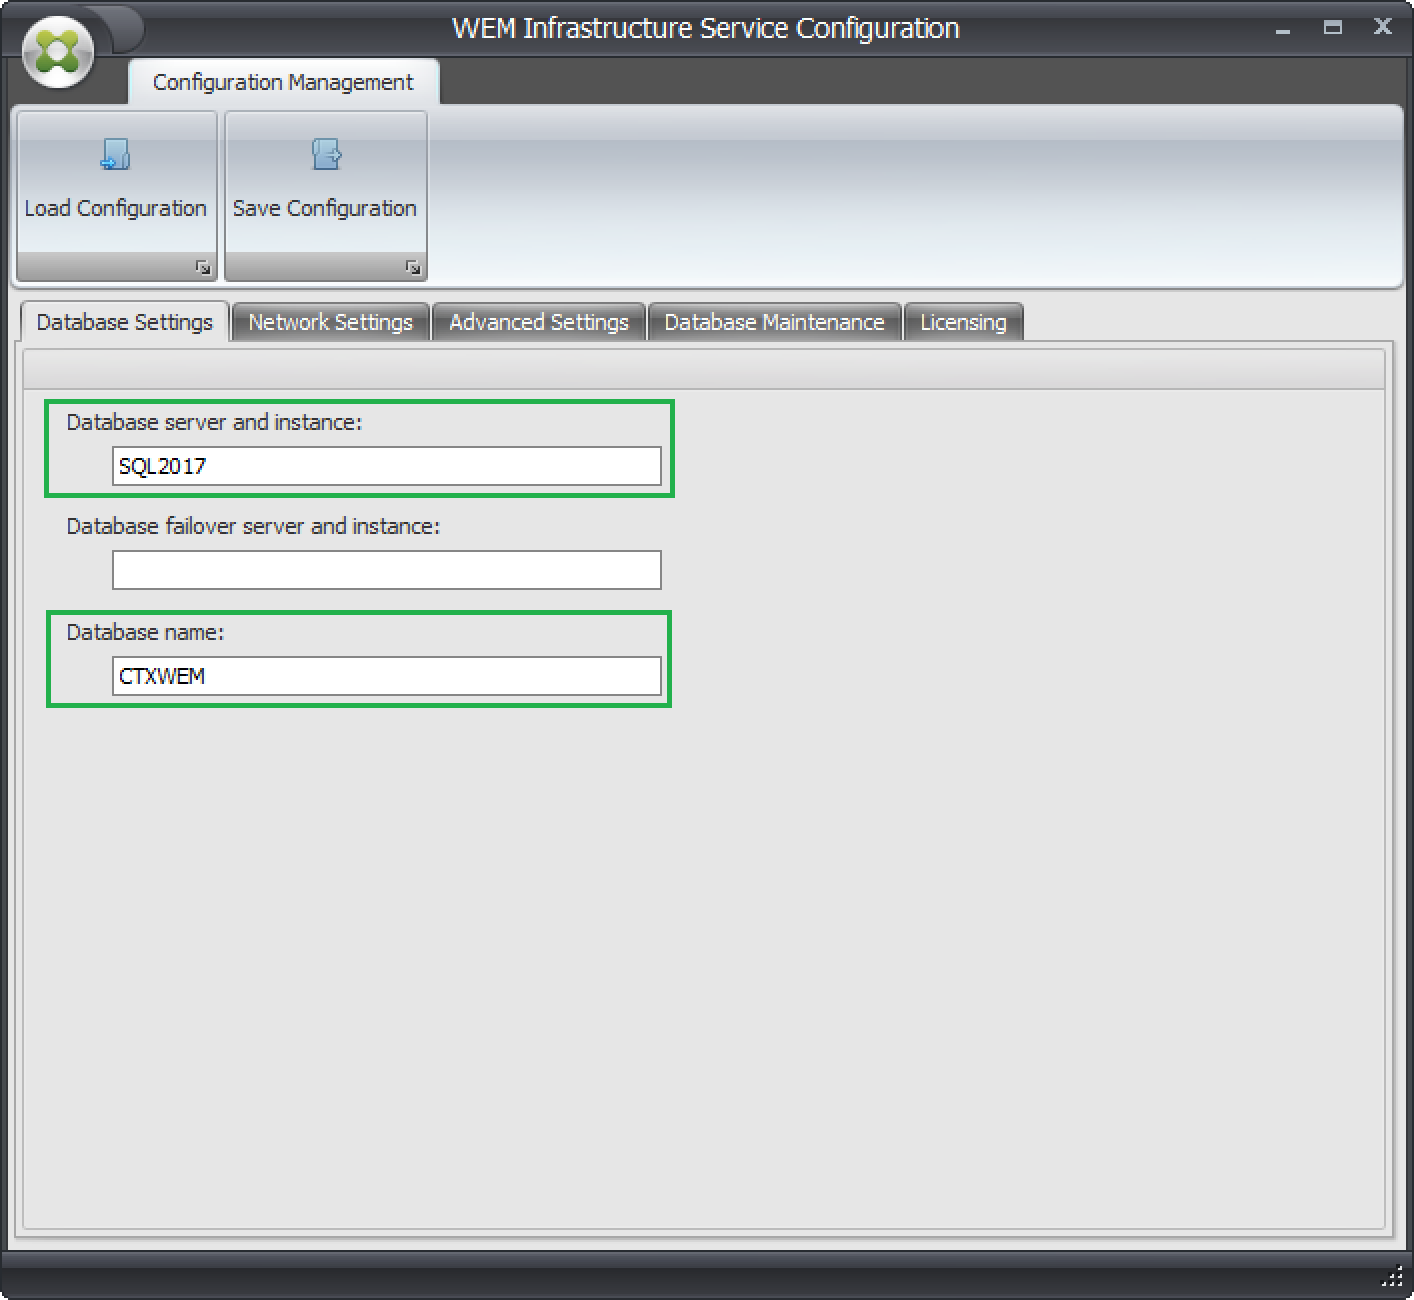Click the WEM Infrastructure Service Configuration title text
This screenshot has width=1414, height=1300.
pyautogui.click(x=706, y=28)
